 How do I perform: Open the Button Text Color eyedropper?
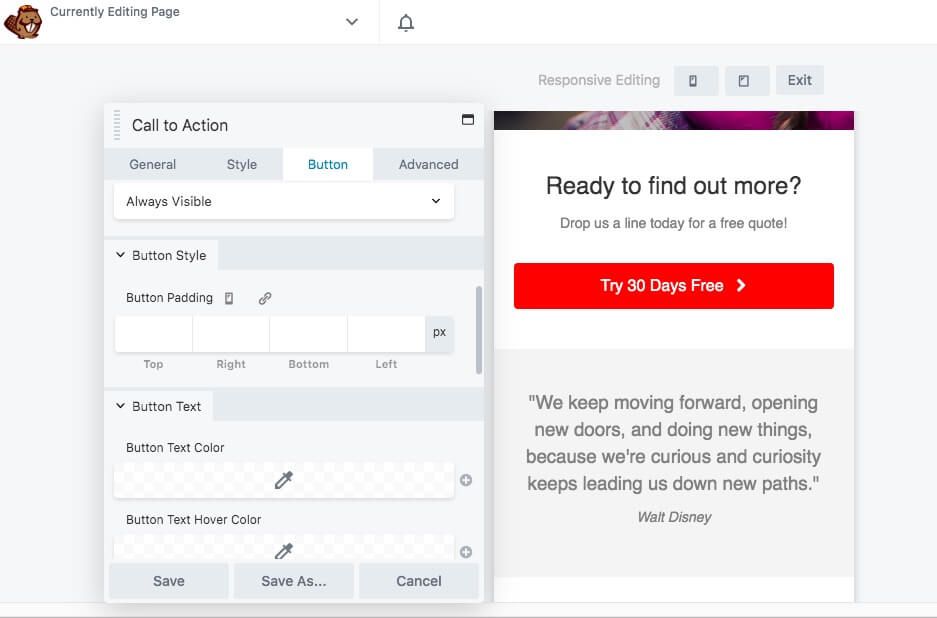(283, 480)
